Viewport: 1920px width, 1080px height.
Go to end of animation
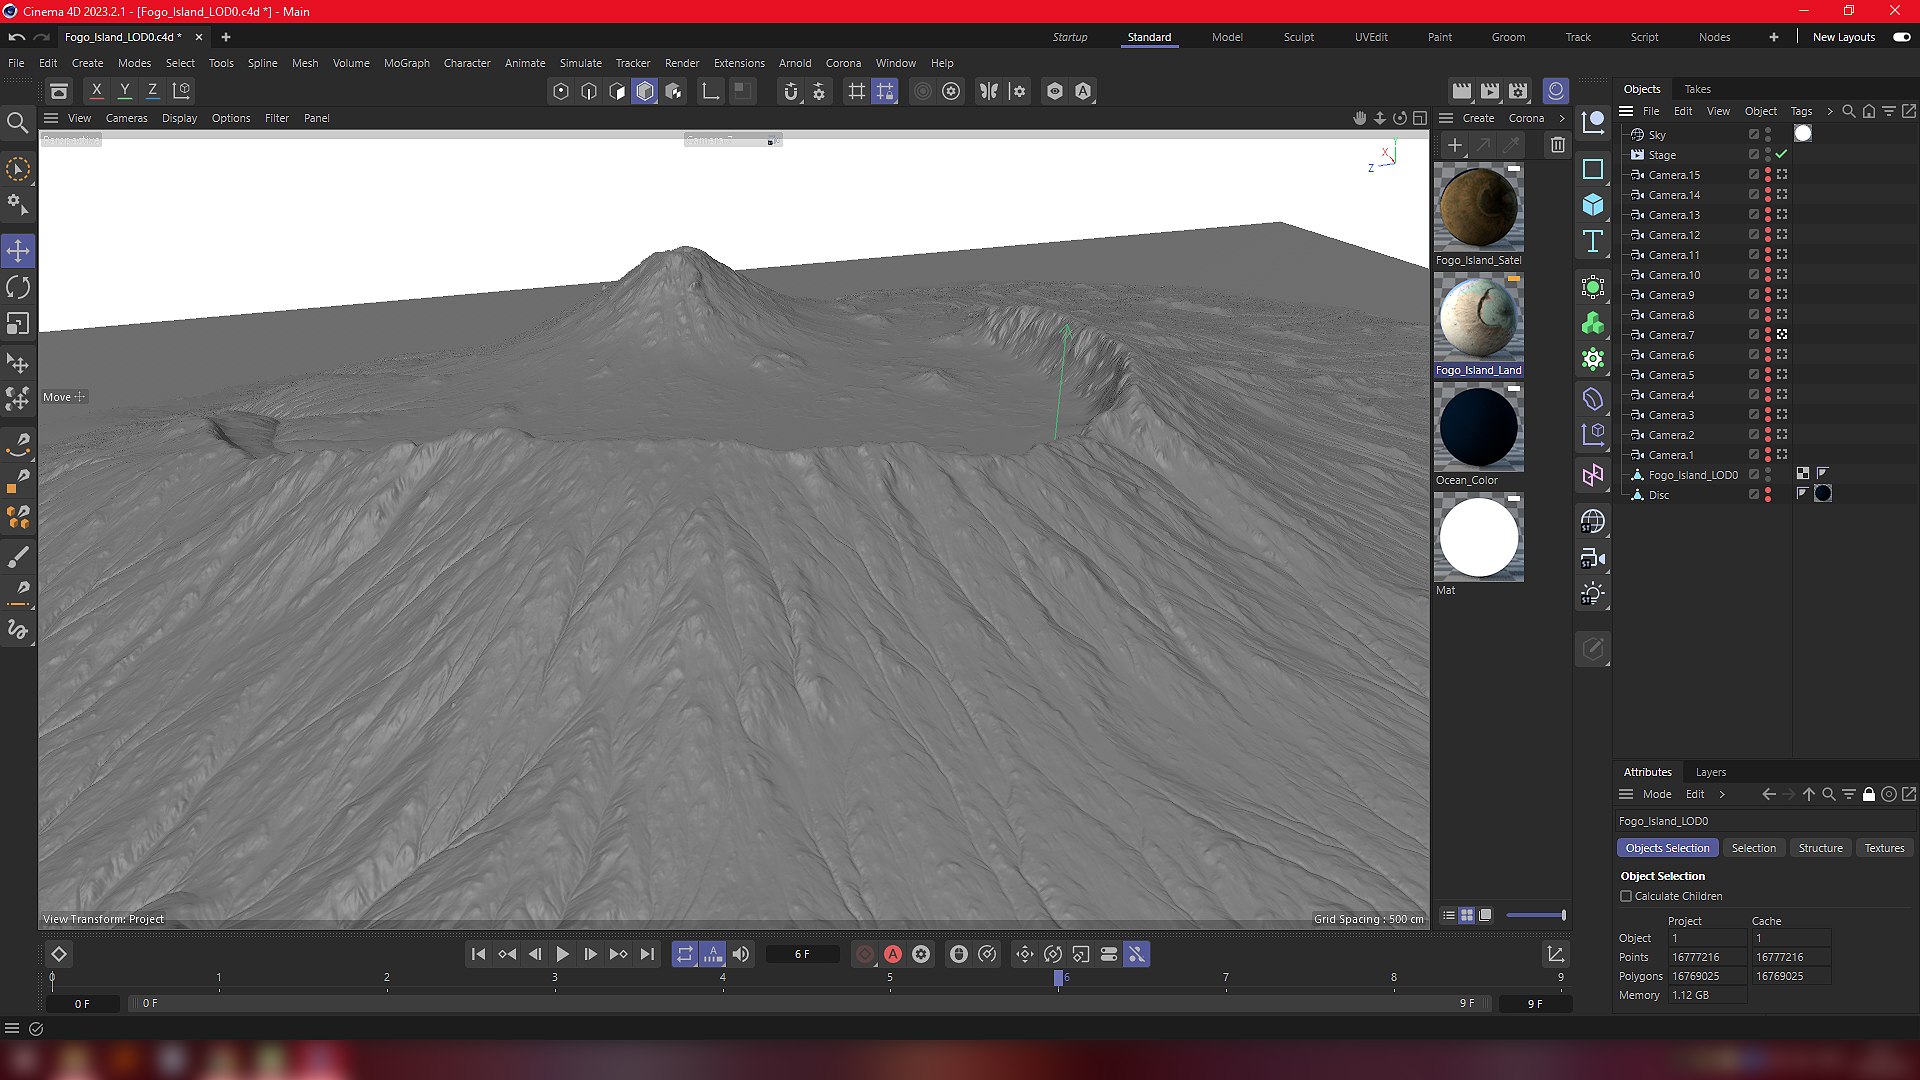[647, 954]
